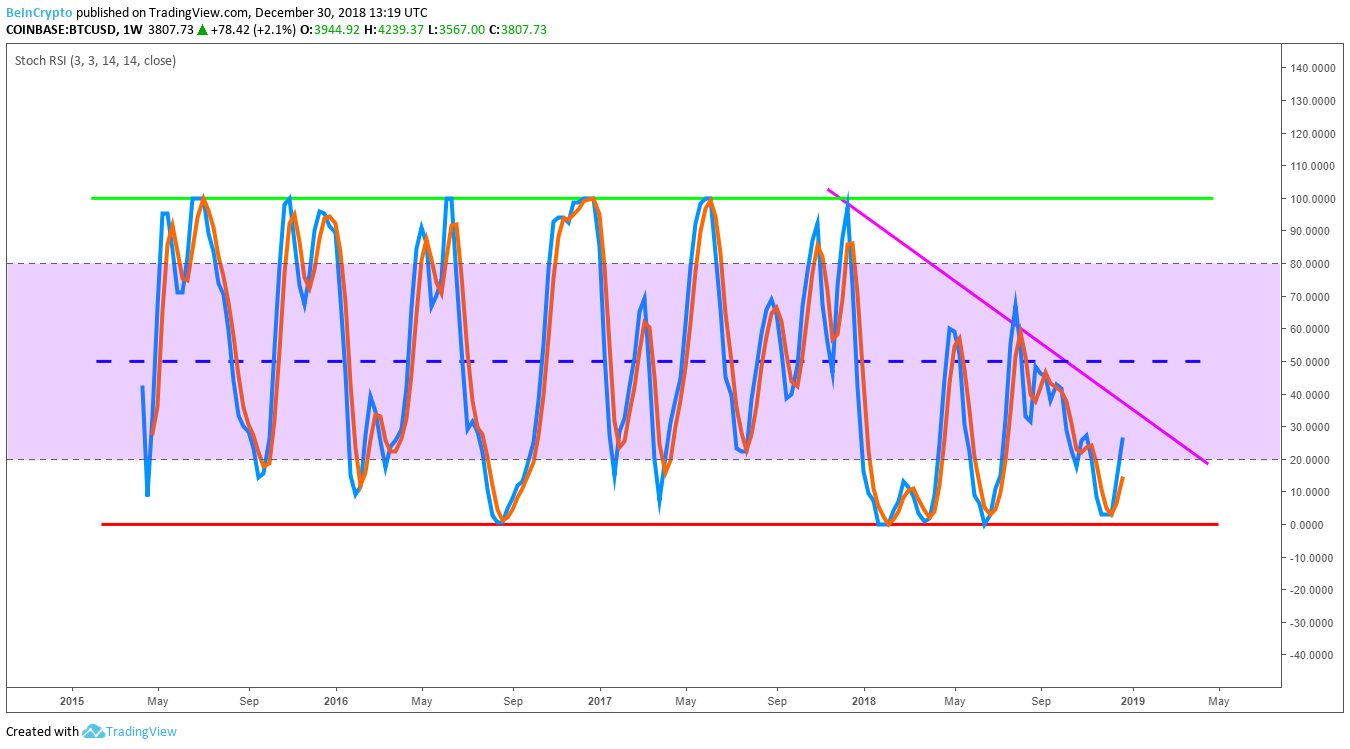Click the 2016 time axis label
The height and width of the screenshot is (749, 1350).
tap(336, 701)
